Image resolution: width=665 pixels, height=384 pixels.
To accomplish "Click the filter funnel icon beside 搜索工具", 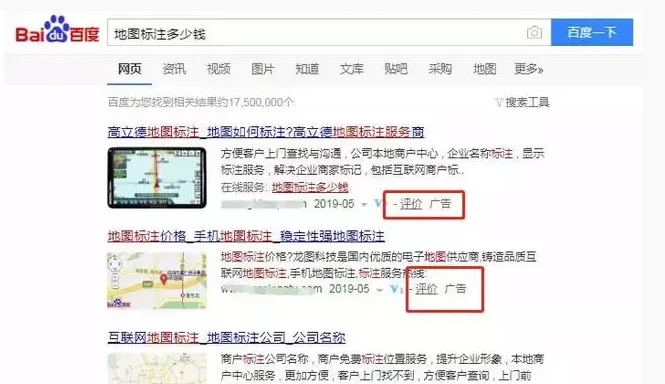I will 499,102.
